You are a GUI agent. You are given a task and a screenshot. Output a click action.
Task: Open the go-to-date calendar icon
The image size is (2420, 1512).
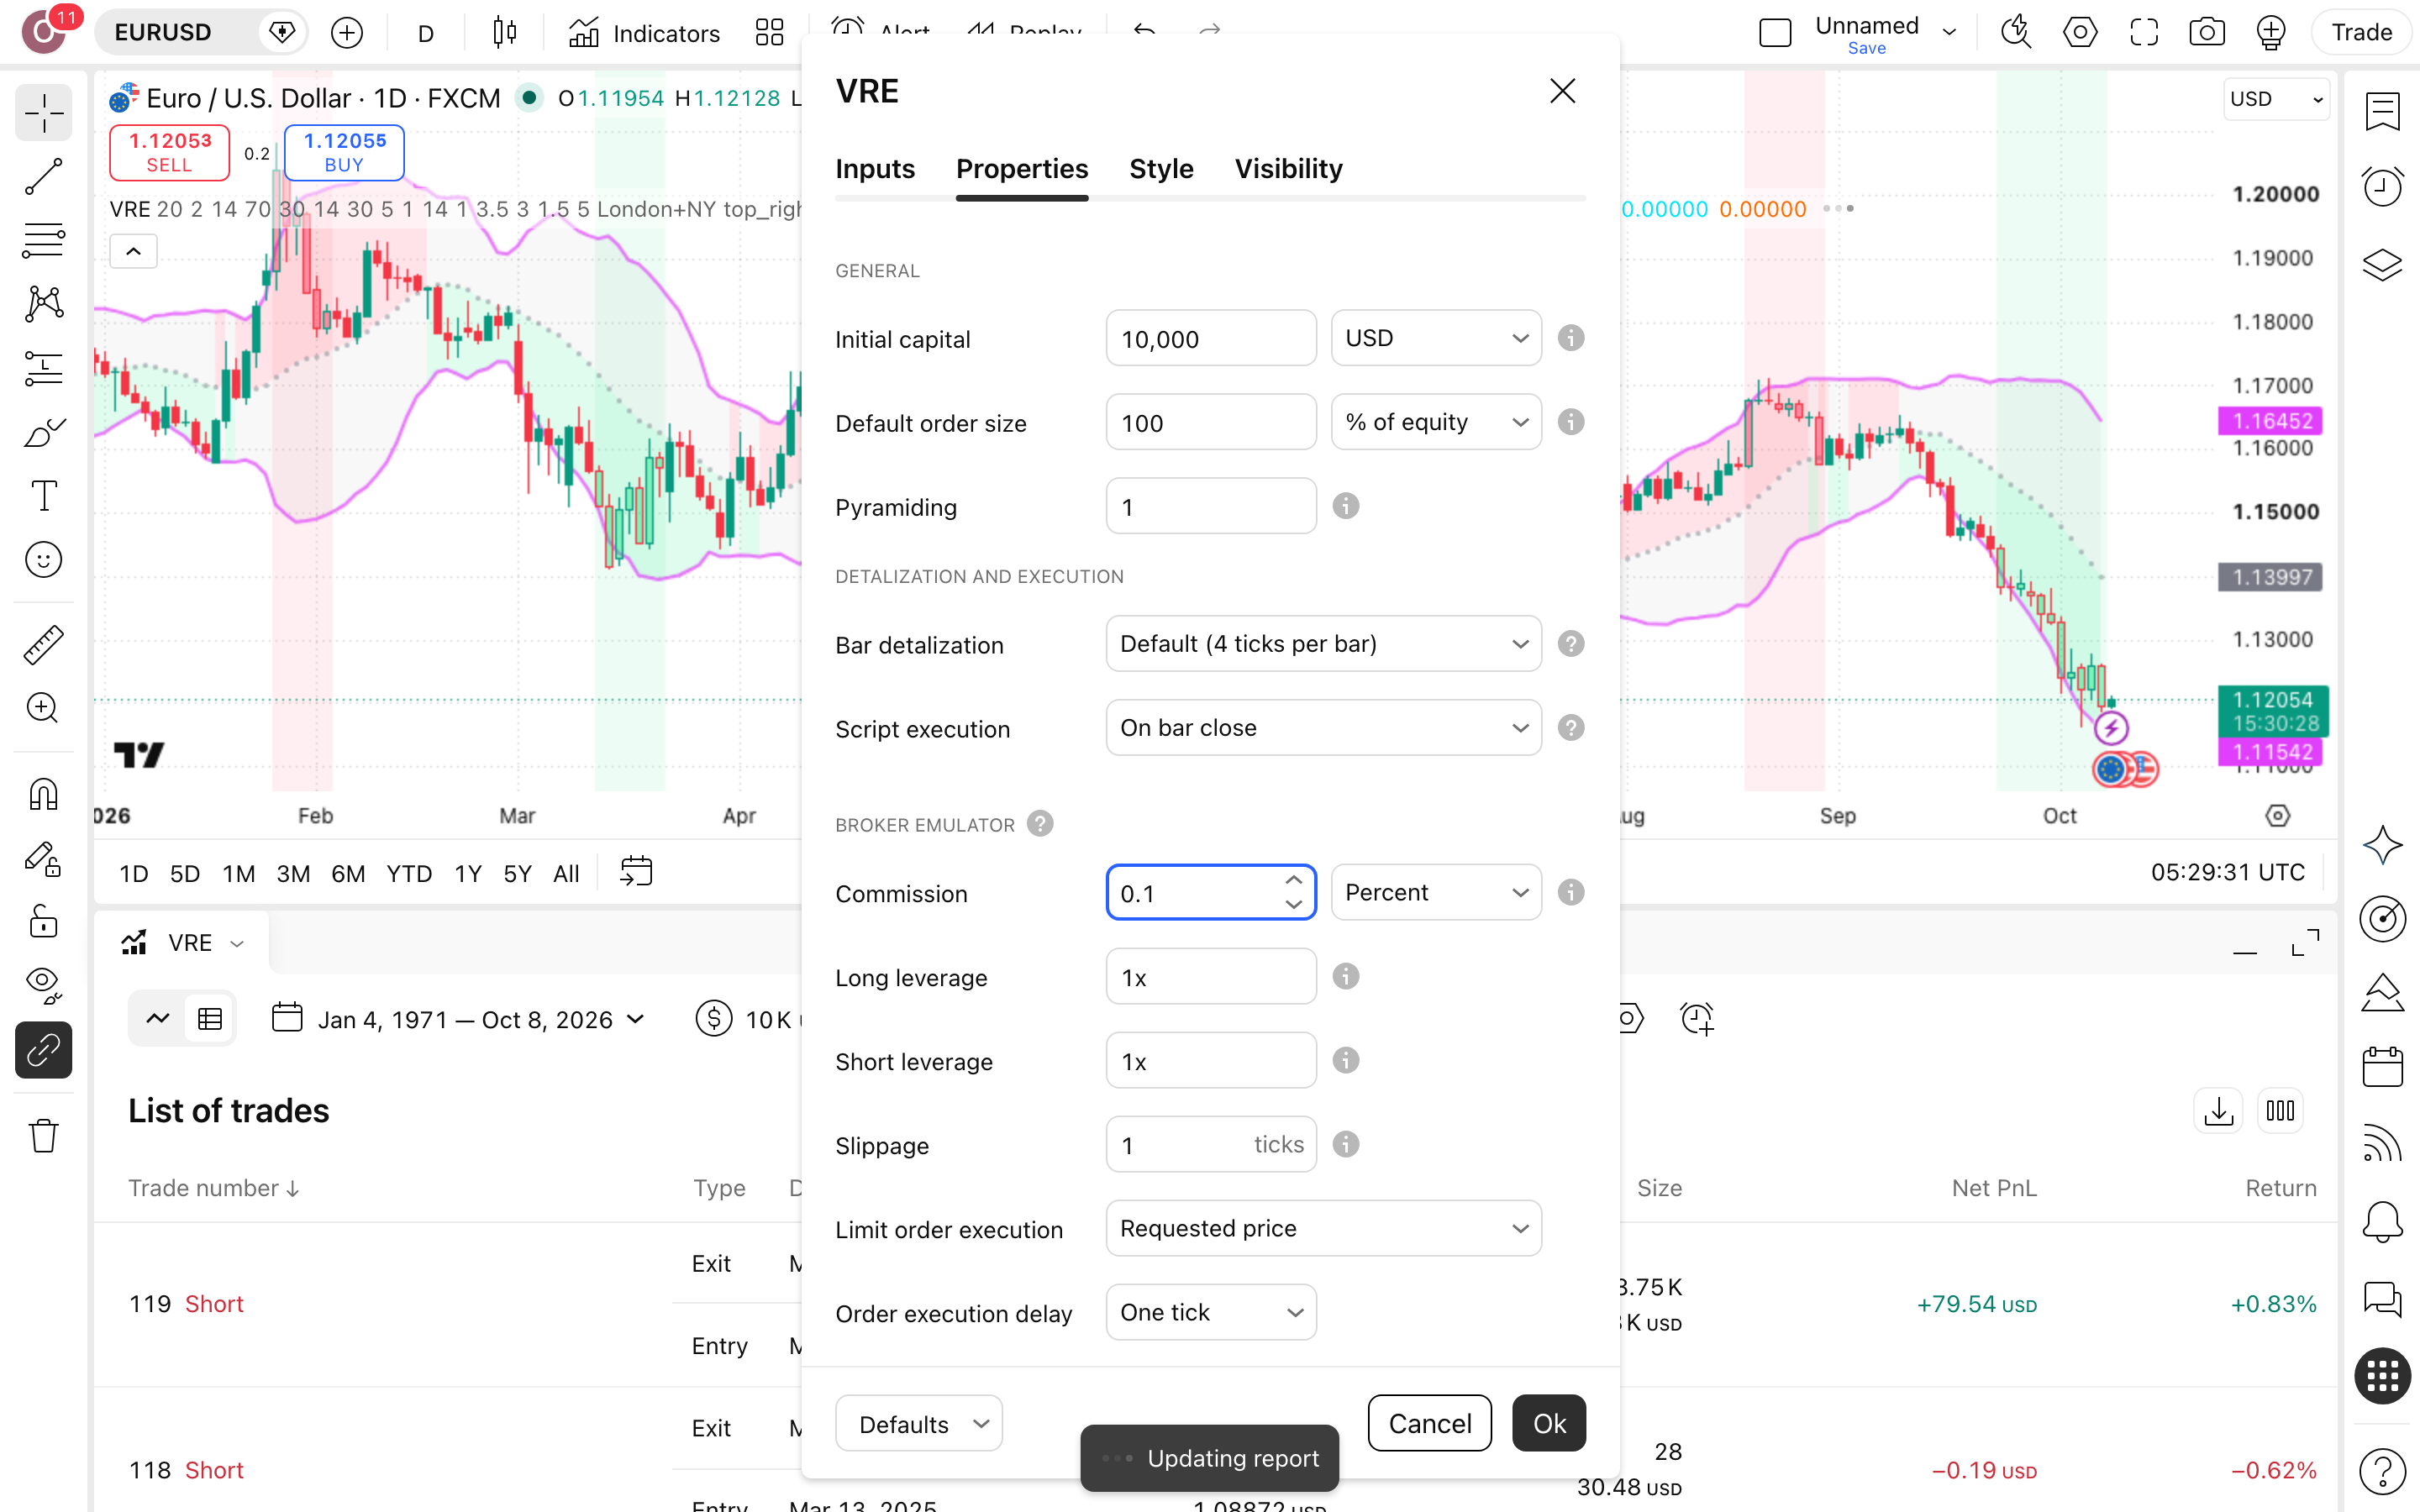click(636, 872)
